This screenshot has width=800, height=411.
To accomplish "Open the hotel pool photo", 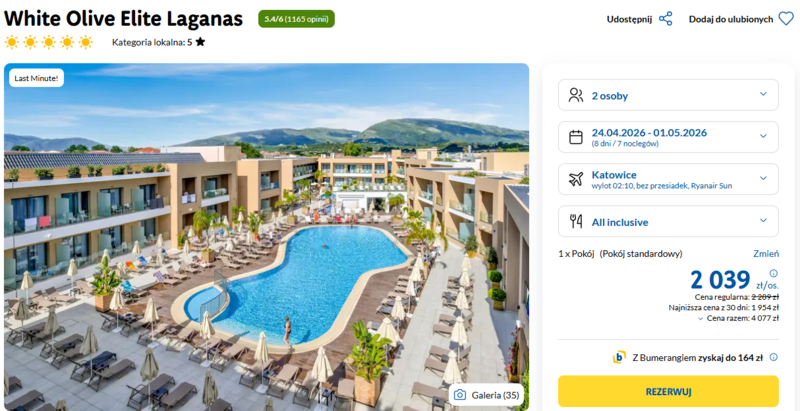I will click(266, 237).
